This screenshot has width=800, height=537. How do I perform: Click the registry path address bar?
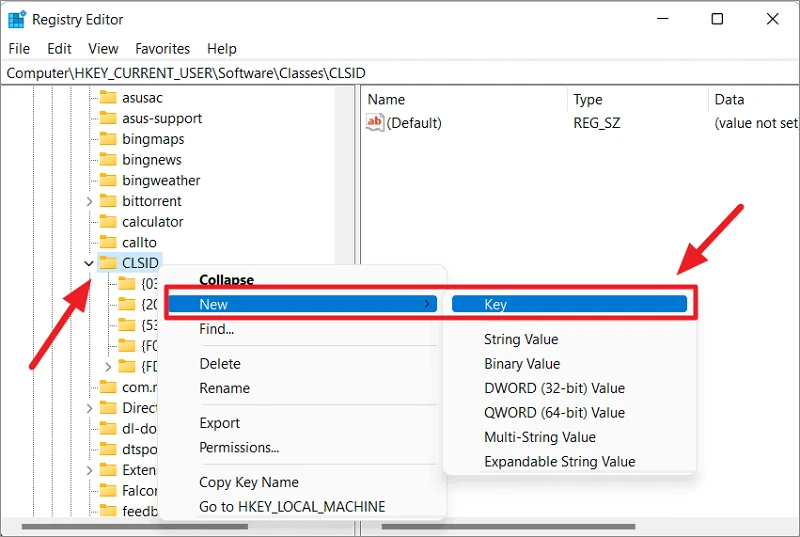400,73
